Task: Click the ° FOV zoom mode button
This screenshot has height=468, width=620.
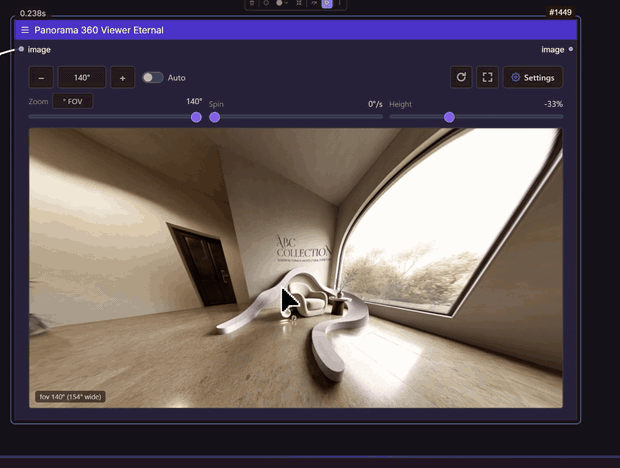Action: [x=73, y=101]
